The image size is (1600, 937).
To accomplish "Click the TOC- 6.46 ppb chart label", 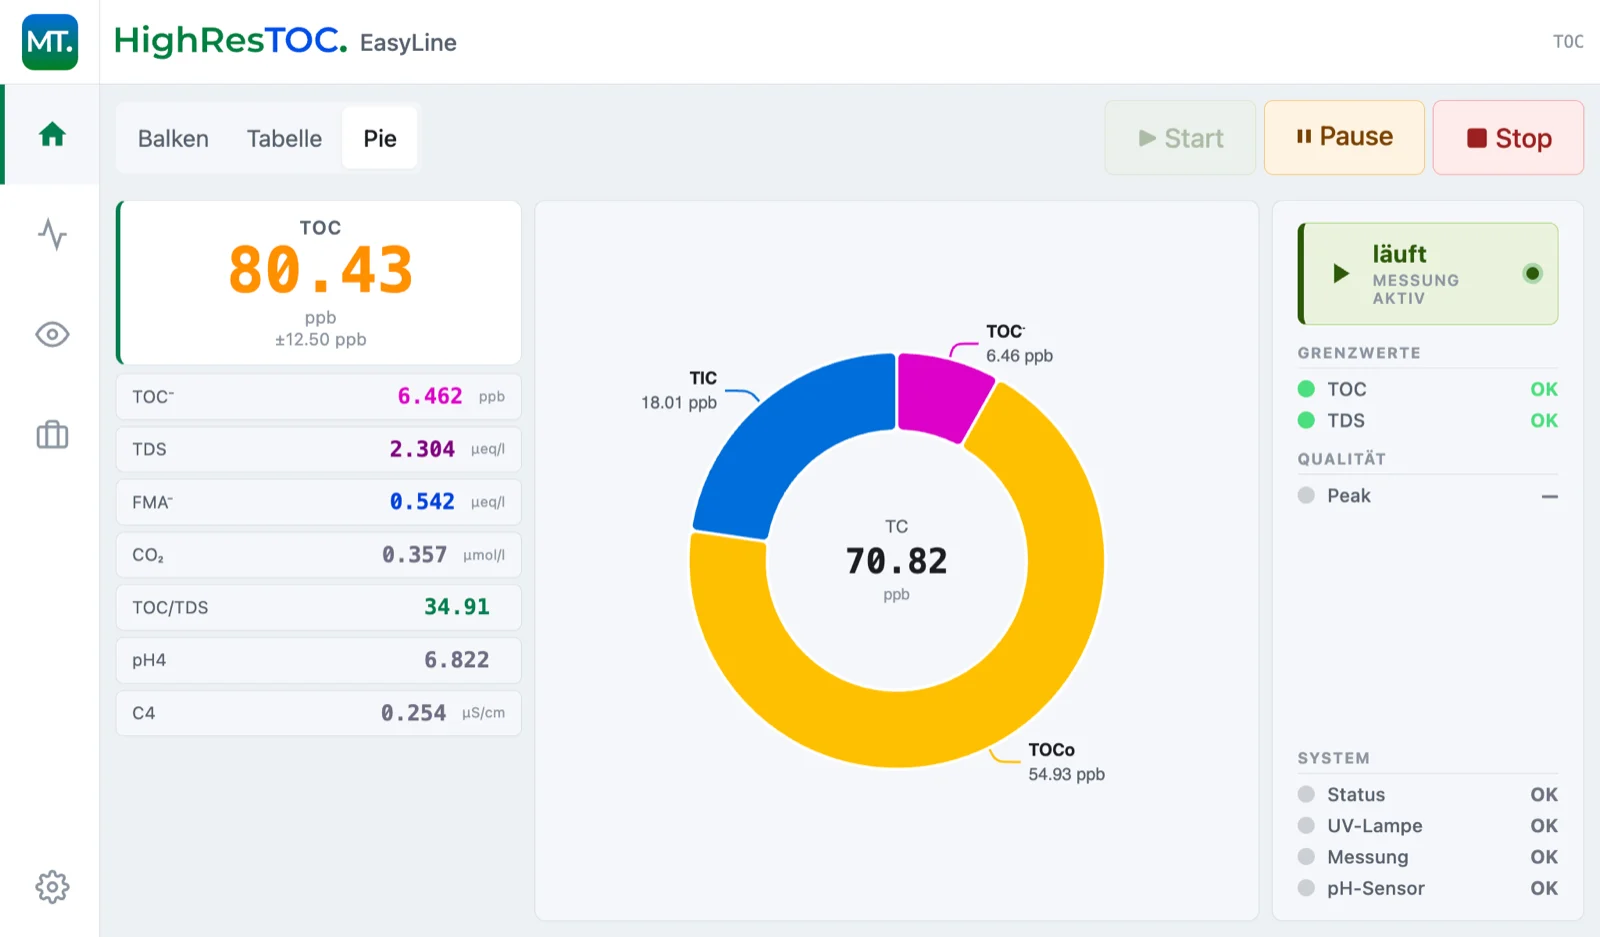I will 1019,343.
